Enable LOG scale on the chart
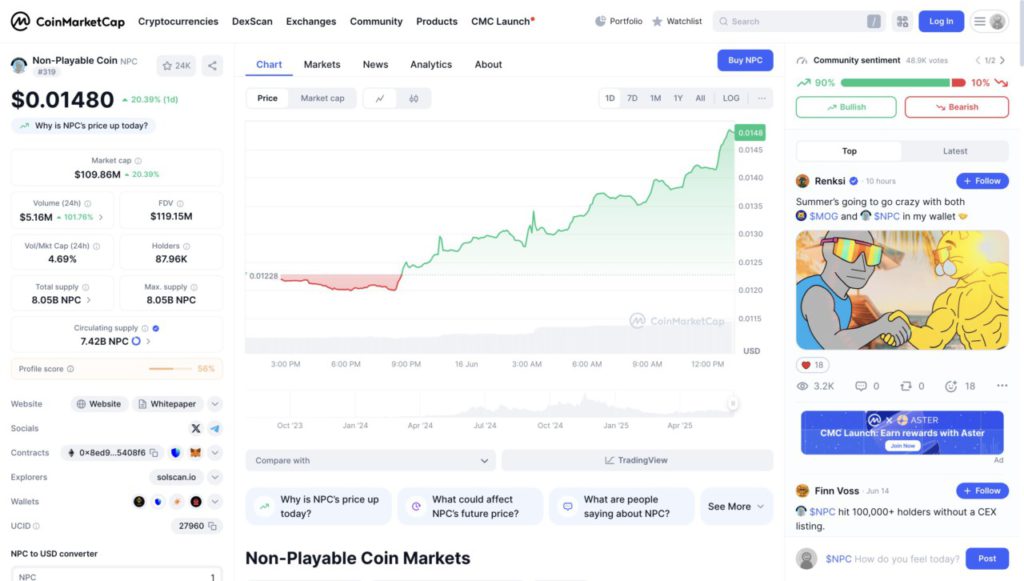Screen dimensions: 1024x581 point(731,99)
